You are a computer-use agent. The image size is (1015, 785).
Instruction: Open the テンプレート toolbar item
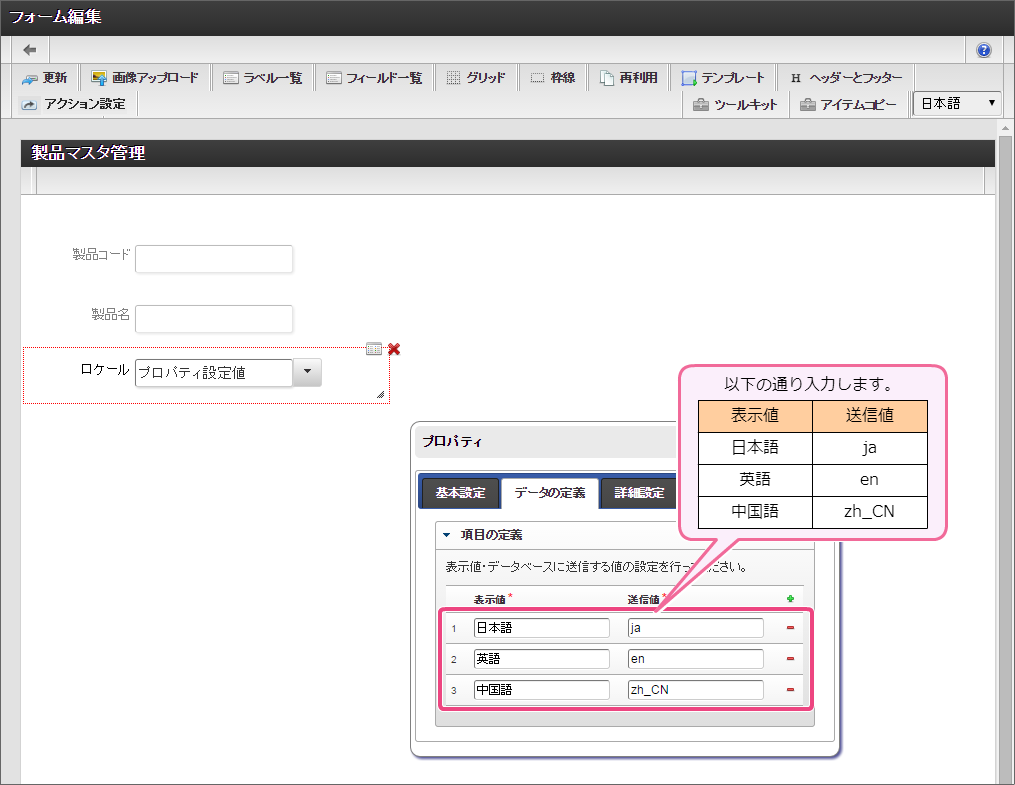[723, 78]
